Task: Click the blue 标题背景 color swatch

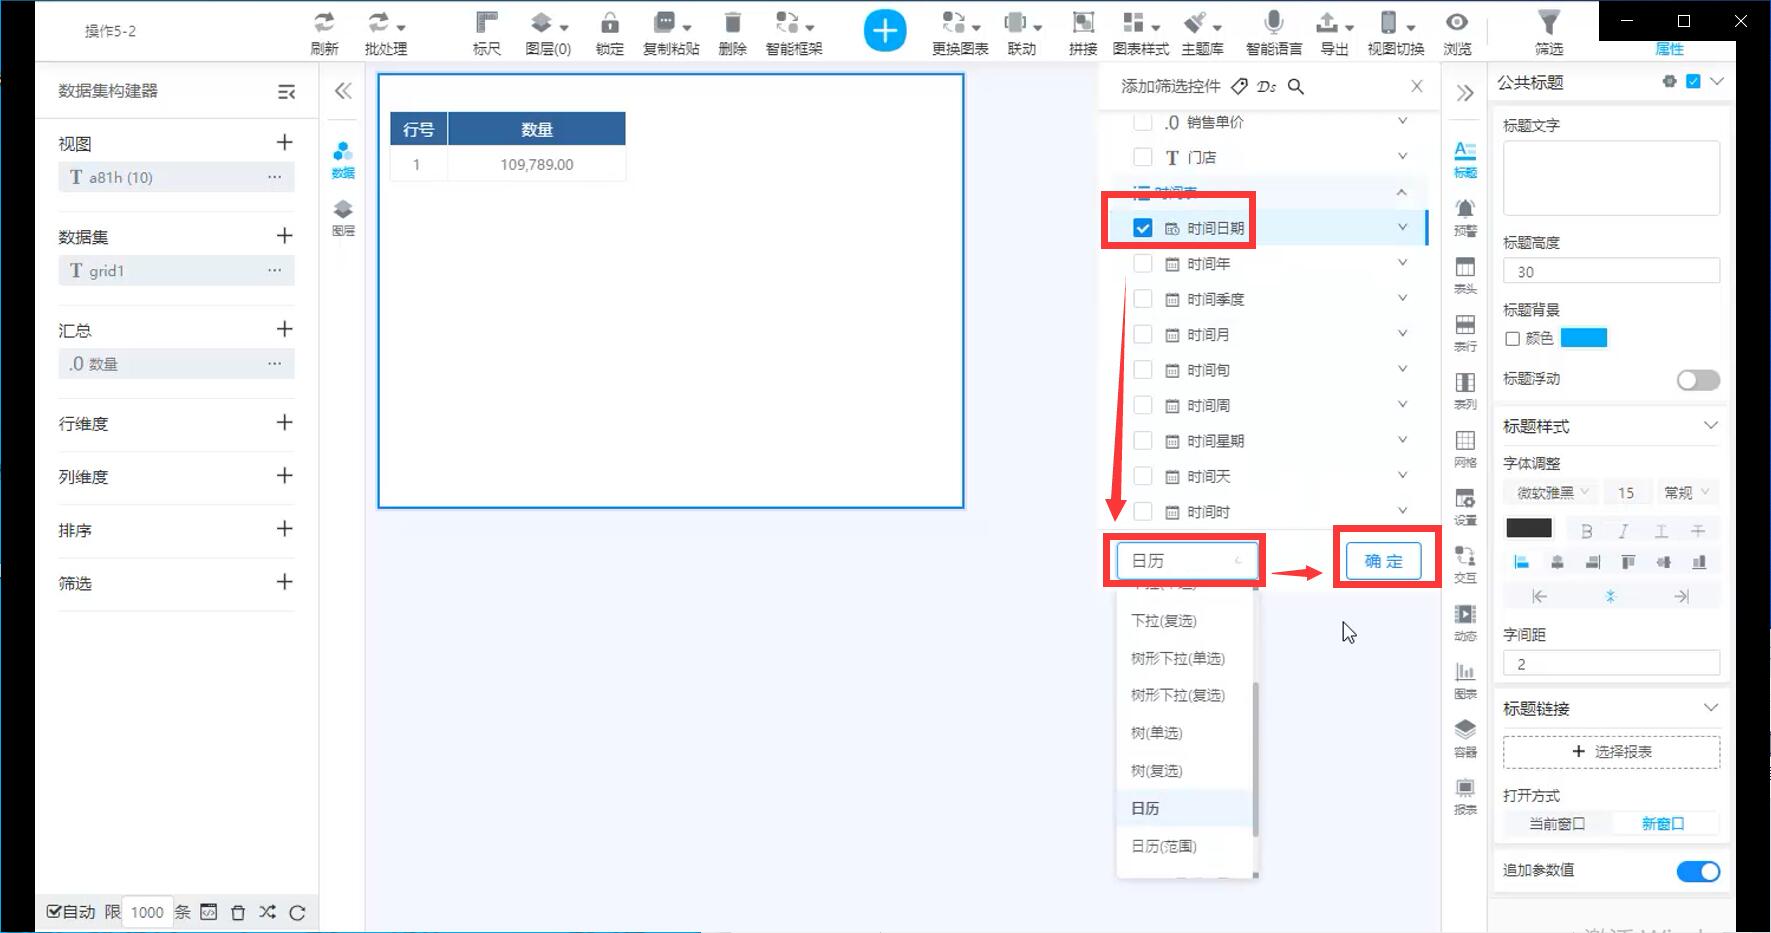Action: [x=1584, y=338]
